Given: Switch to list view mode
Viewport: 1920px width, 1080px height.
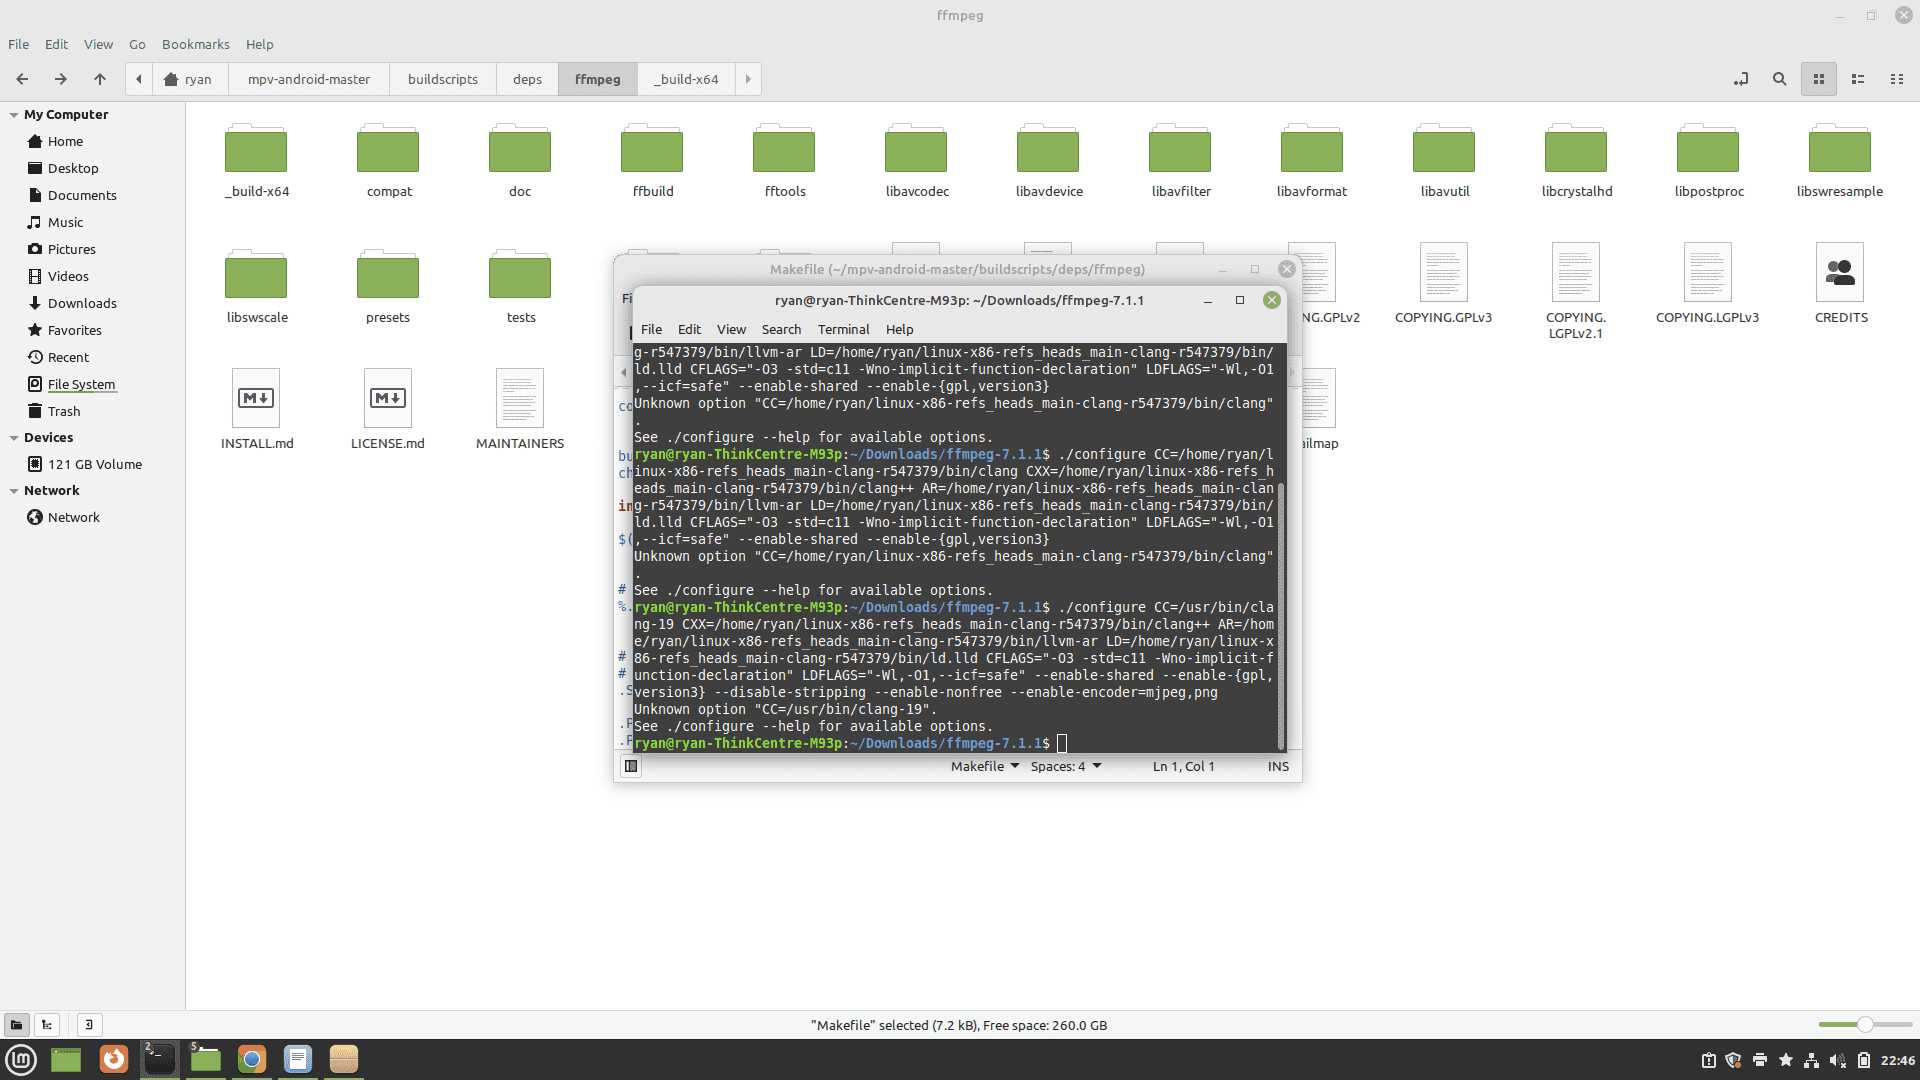Looking at the screenshot, I should (1858, 79).
